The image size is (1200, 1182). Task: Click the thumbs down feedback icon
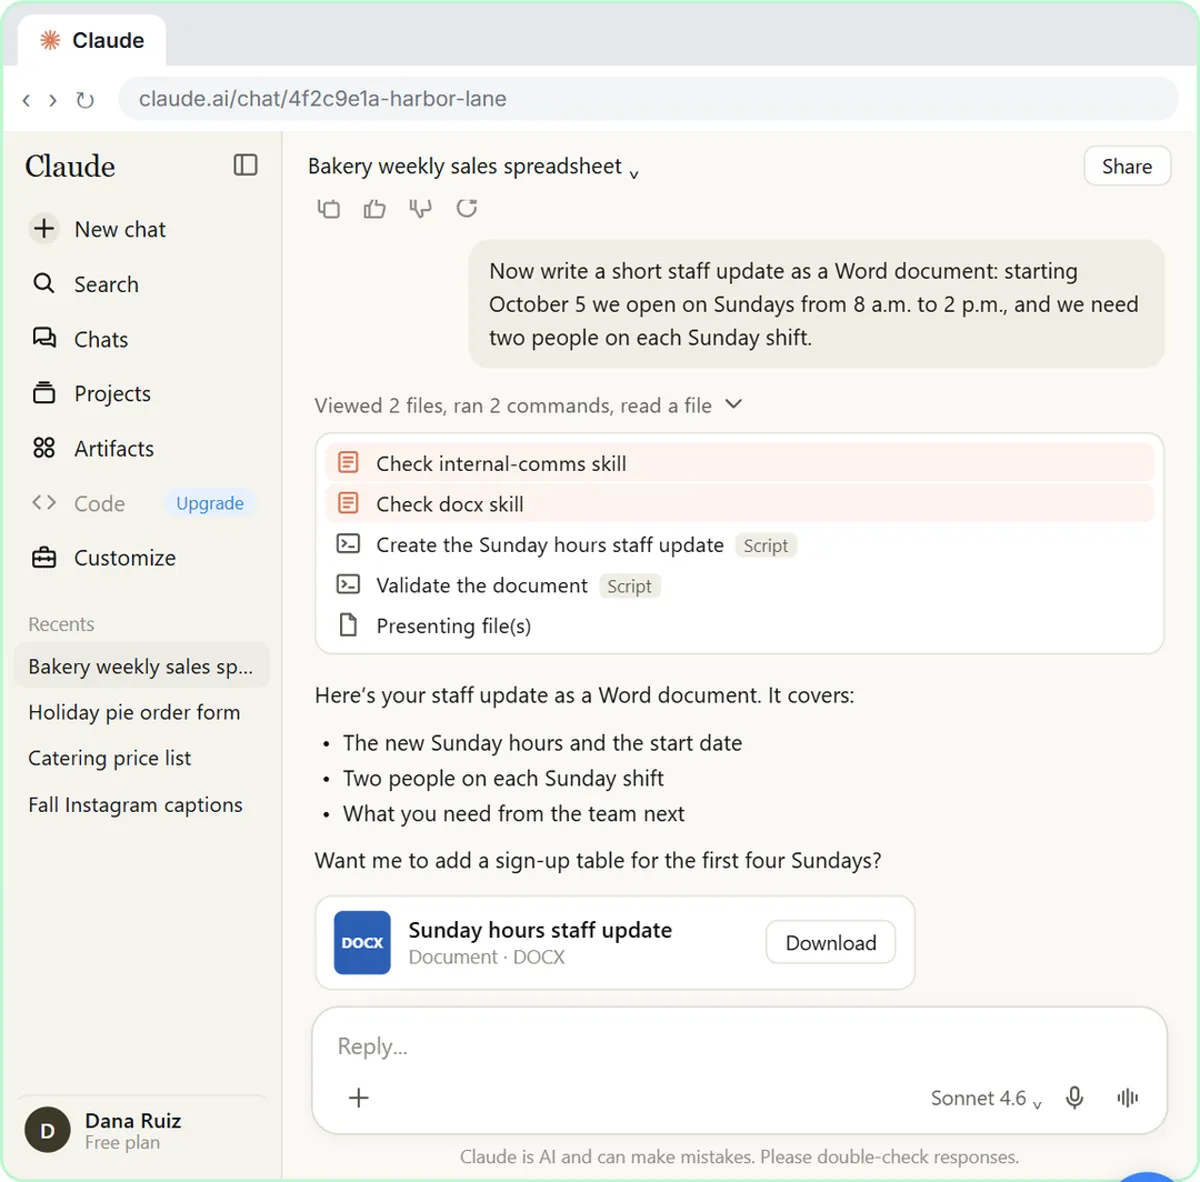(x=420, y=208)
